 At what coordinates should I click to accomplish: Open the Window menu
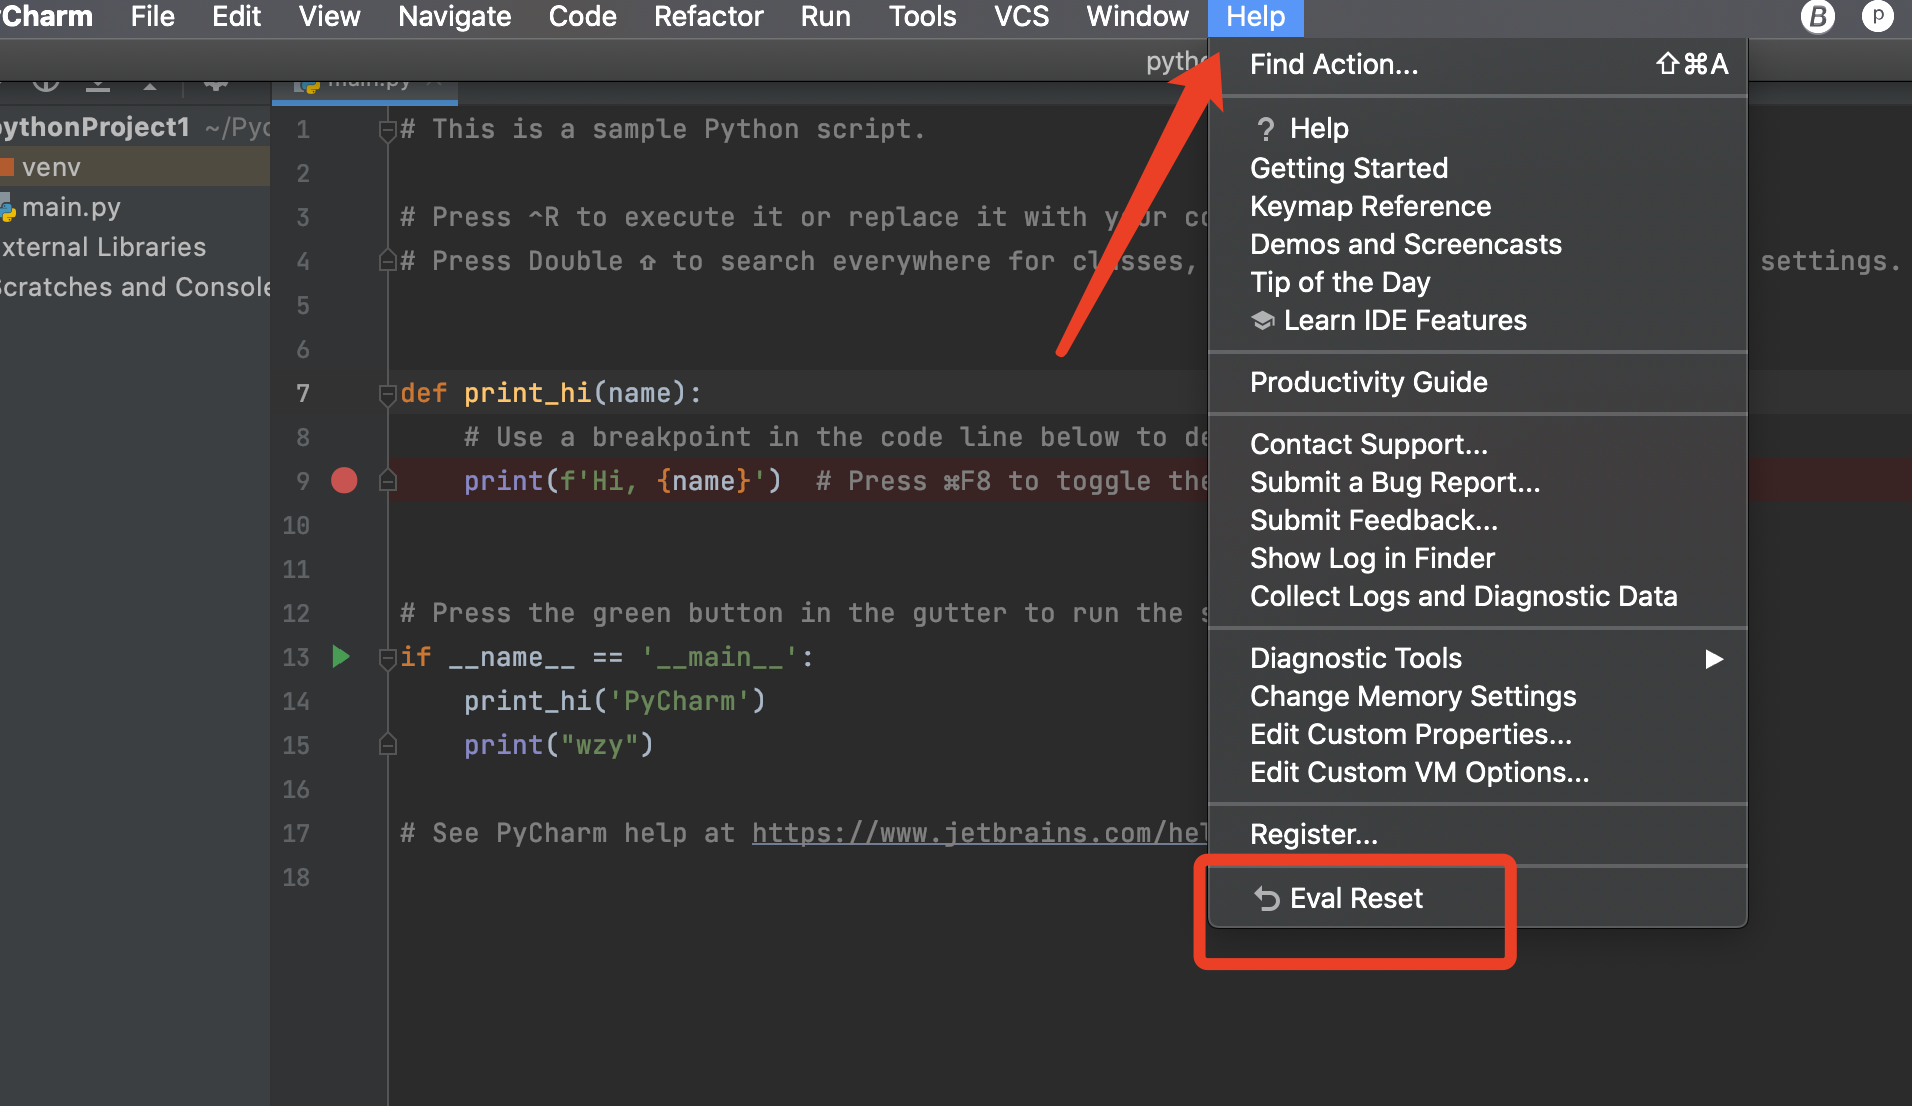coord(1137,17)
